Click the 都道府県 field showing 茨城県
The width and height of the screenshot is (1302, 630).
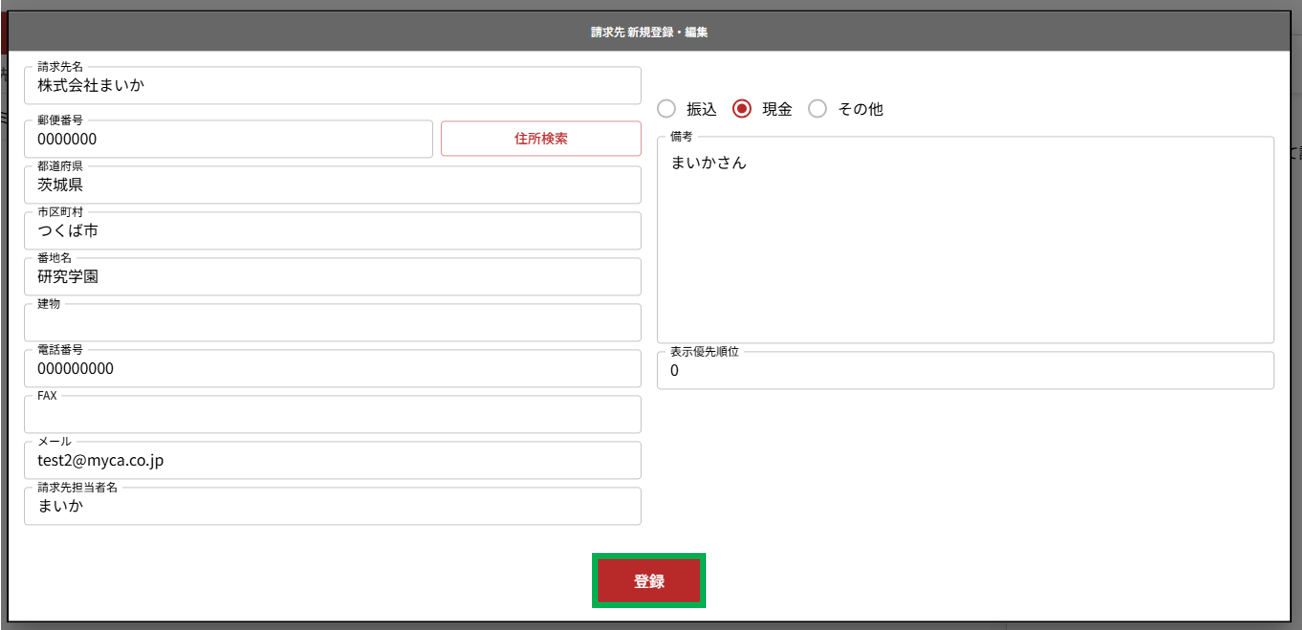click(332, 186)
